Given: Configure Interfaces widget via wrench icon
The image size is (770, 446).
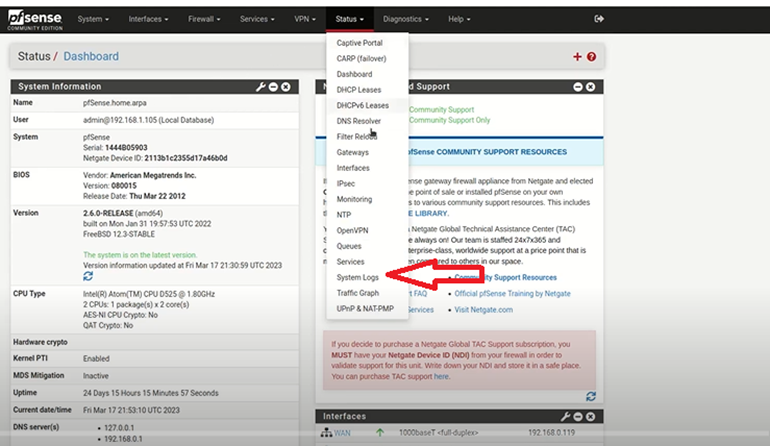Looking at the screenshot, I should (565, 417).
